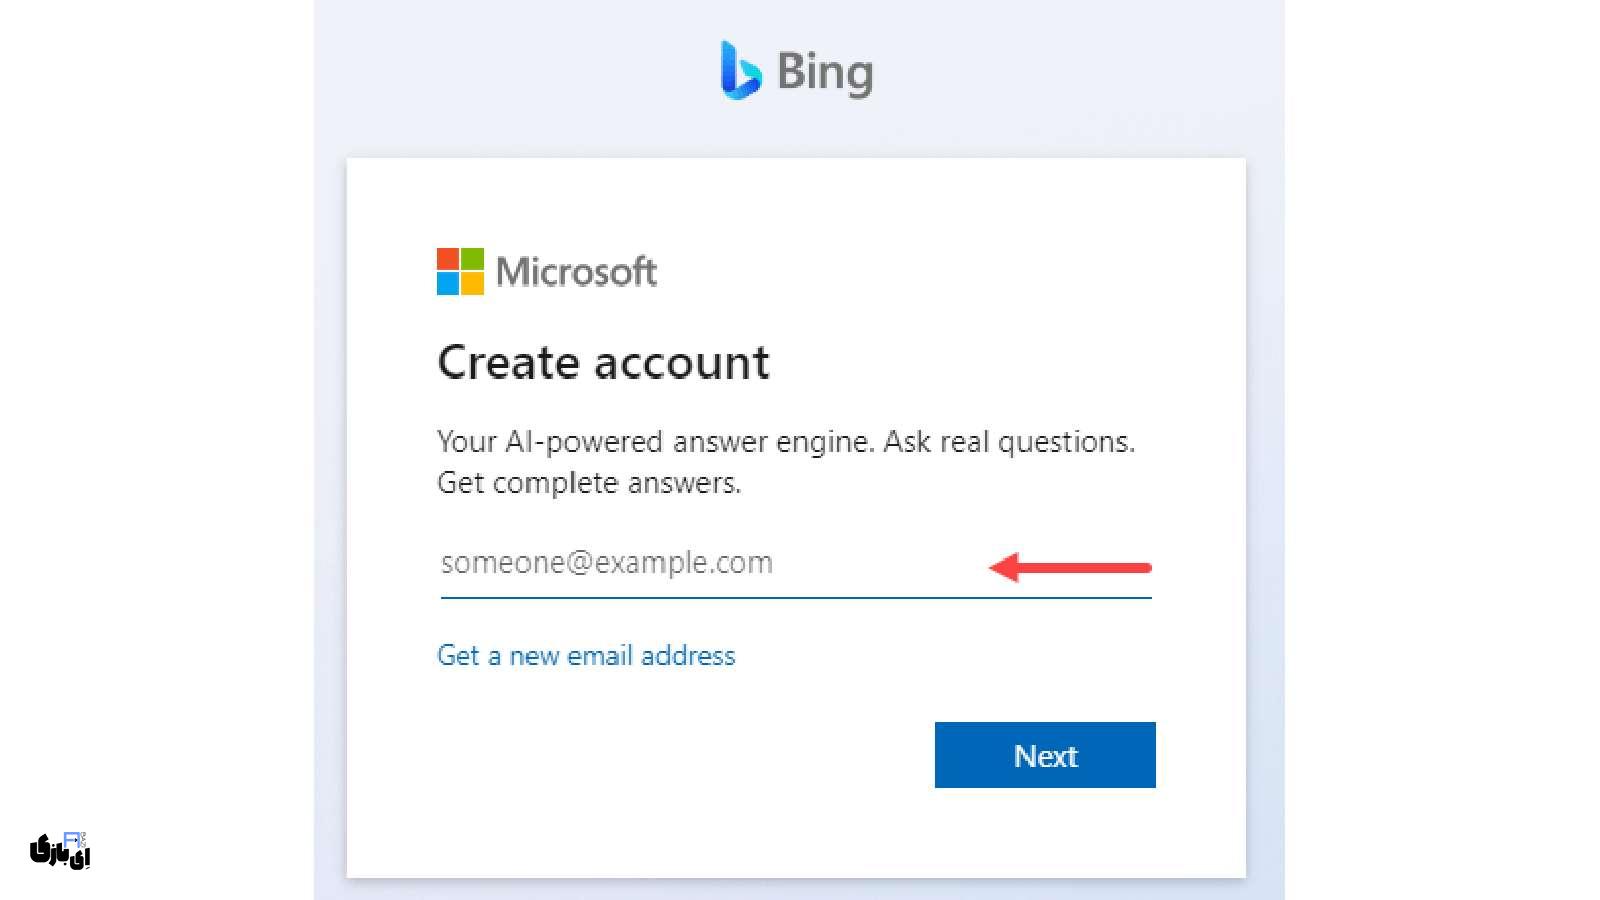Open the Get a new email address link
1600x900 pixels.
(586, 656)
